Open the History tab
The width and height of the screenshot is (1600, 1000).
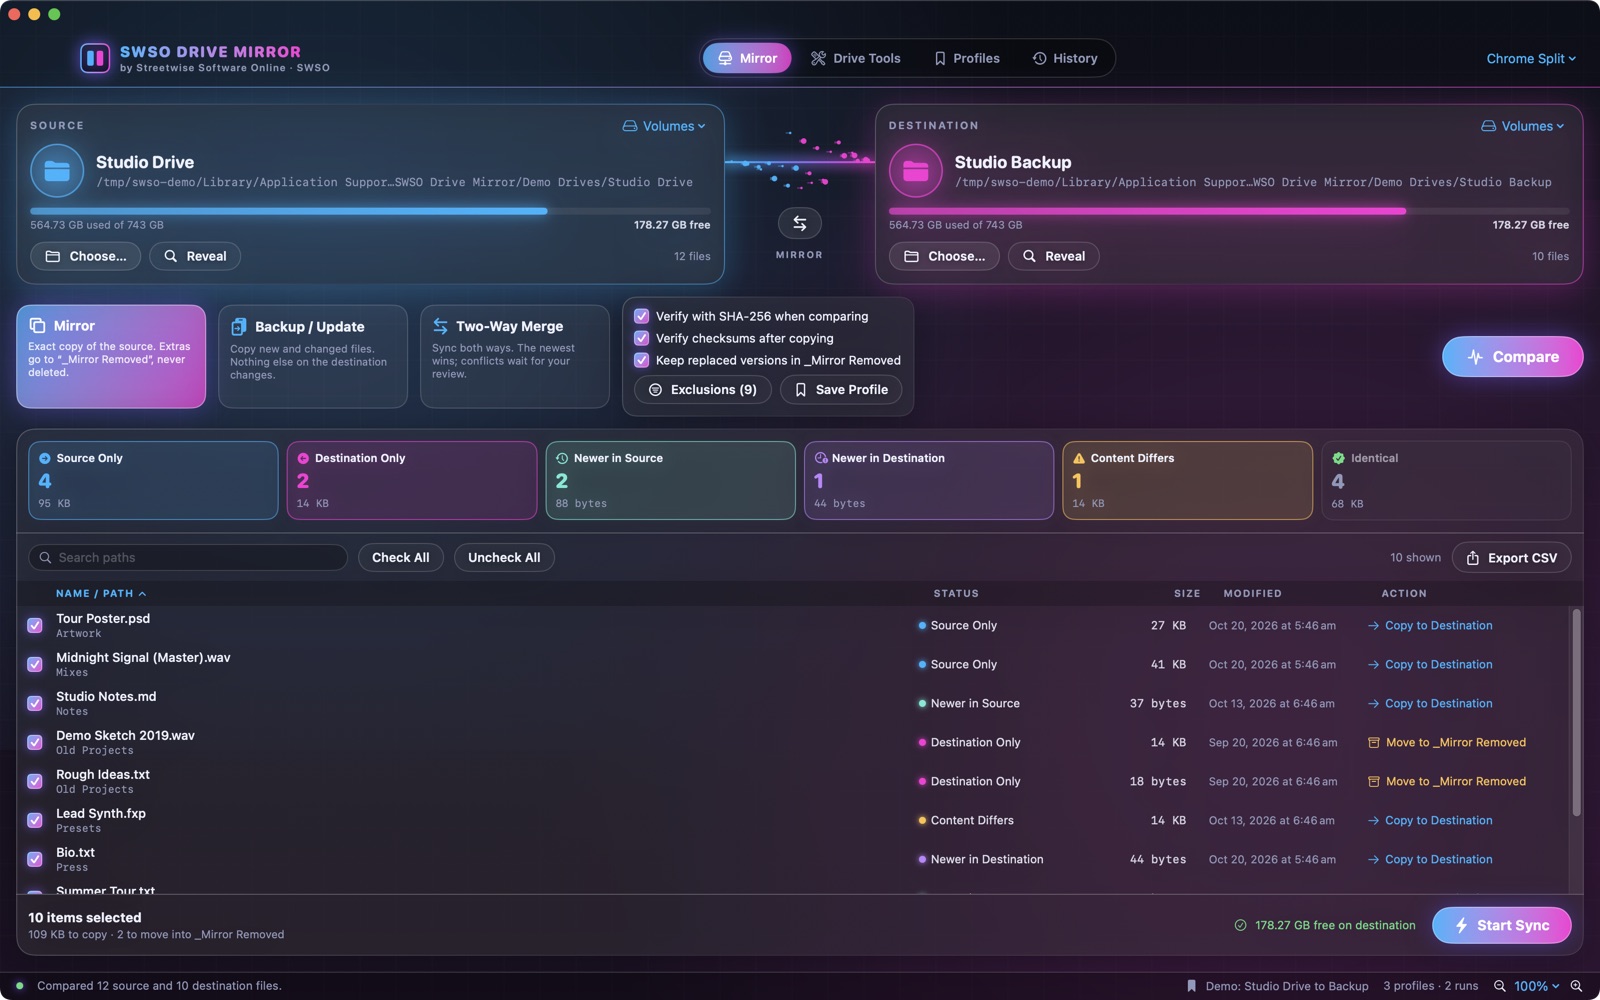point(1065,58)
